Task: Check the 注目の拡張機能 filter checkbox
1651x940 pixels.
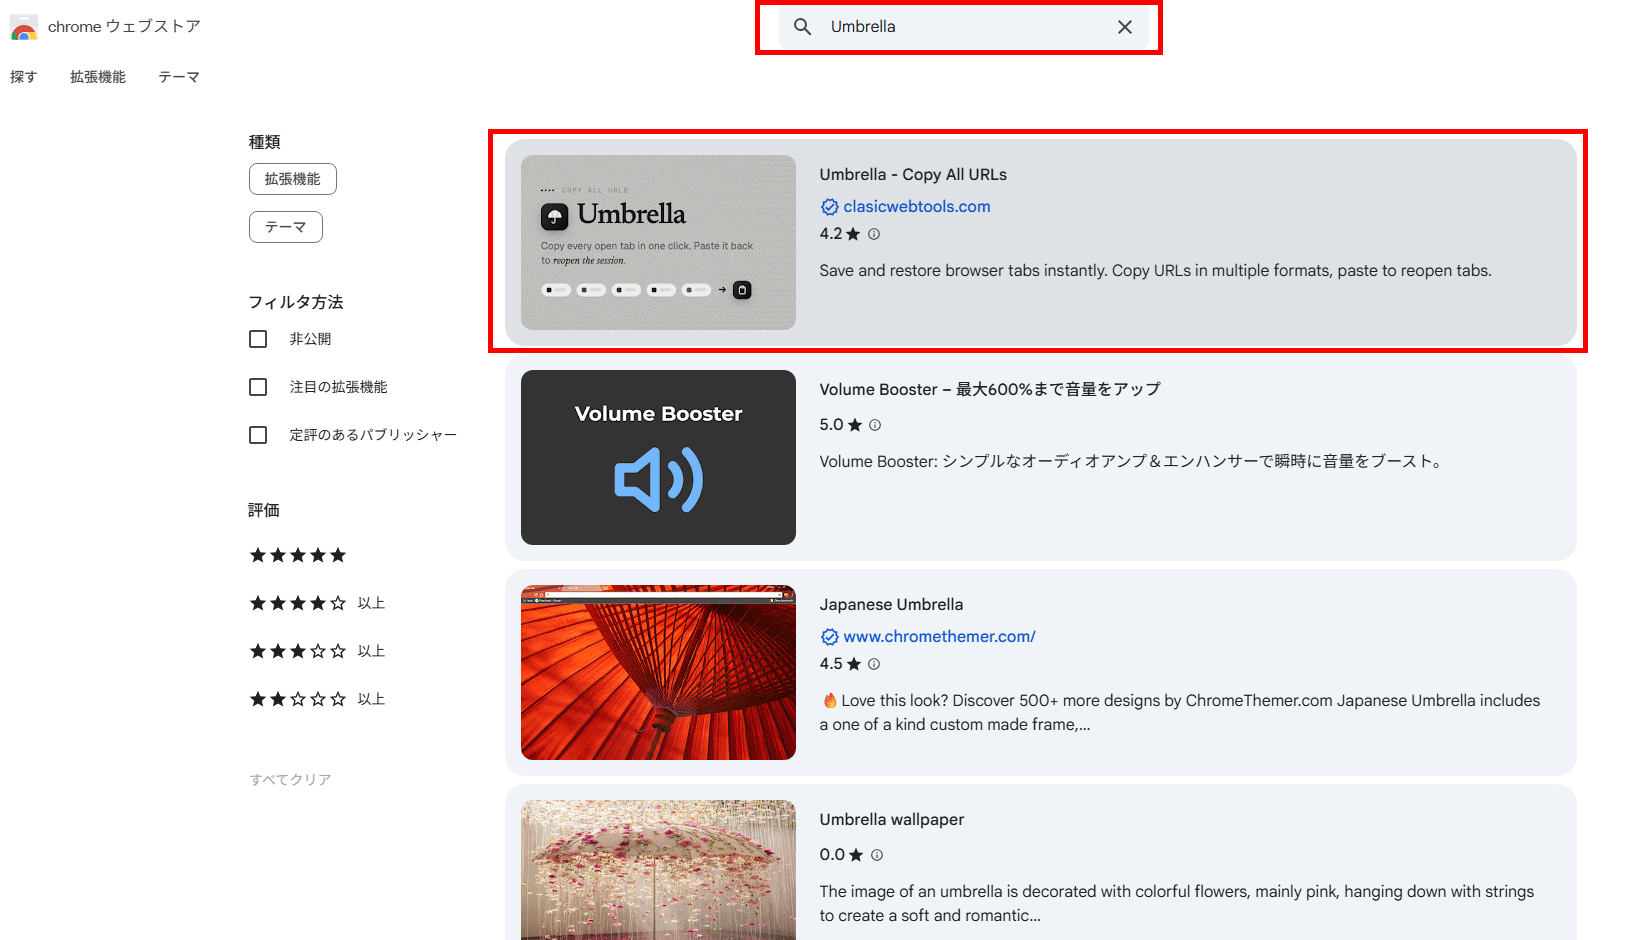Action: (x=258, y=387)
